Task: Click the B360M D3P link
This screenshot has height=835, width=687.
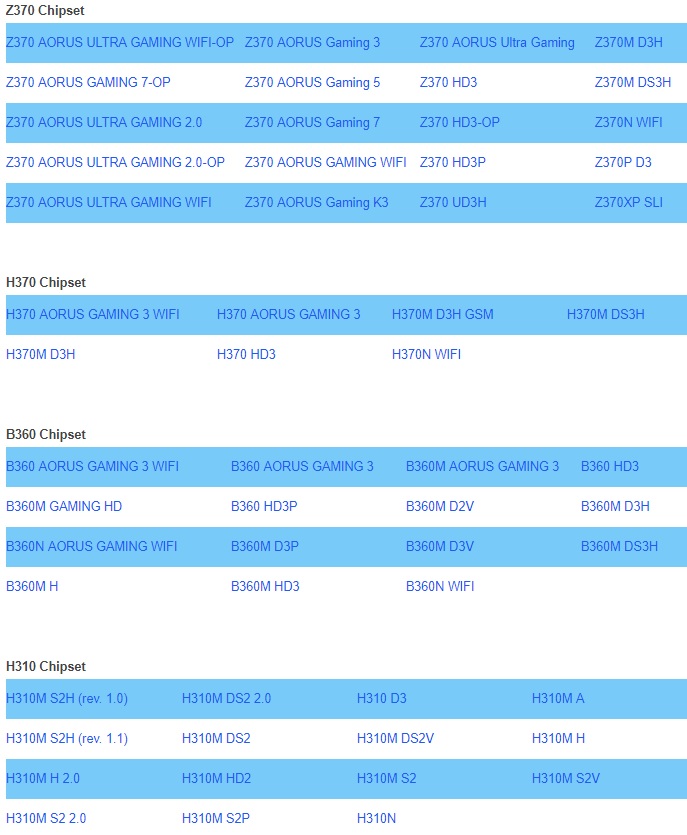Action: (x=265, y=546)
